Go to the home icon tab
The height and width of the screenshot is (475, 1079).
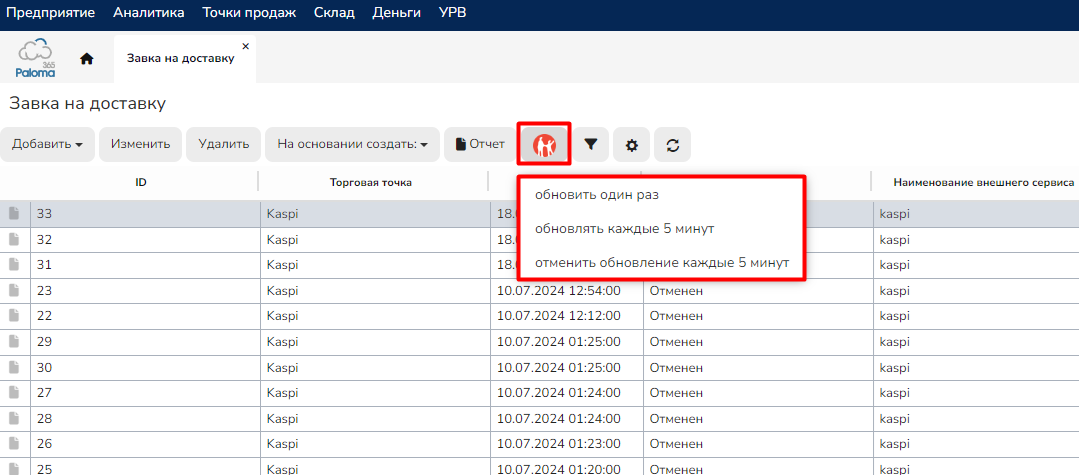[x=87, y=58]
